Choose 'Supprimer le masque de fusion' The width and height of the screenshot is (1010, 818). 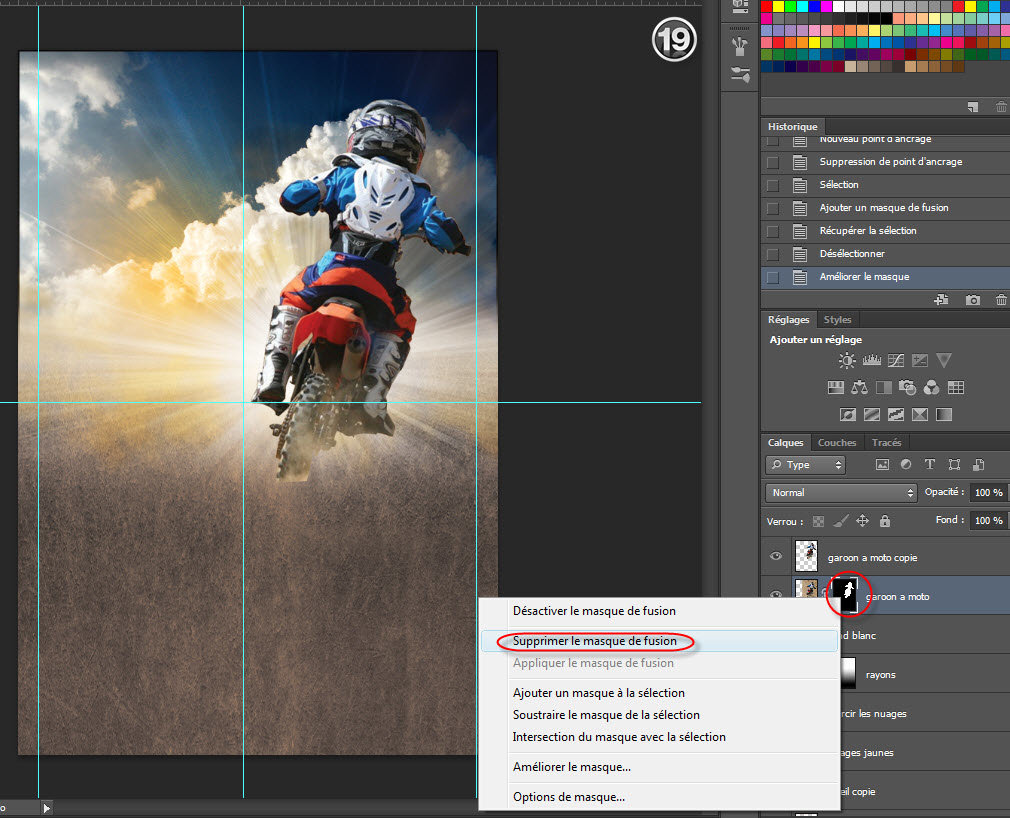[x=594, y=641]
